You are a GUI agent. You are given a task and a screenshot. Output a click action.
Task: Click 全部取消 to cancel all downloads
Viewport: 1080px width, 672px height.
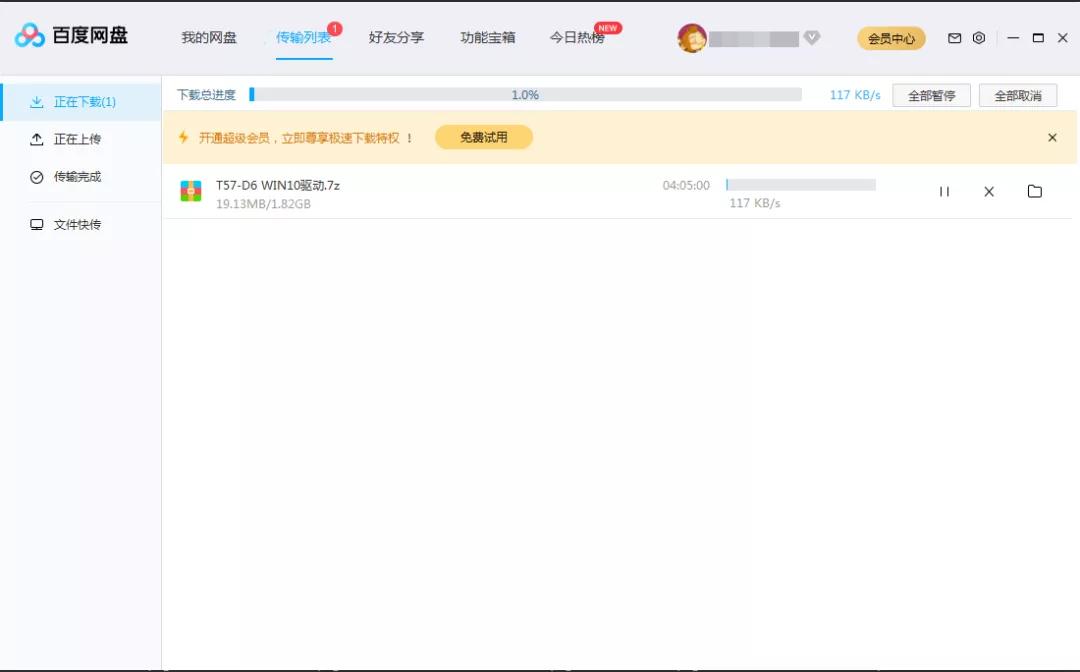pyautogui.click(x=1020, y=94)
